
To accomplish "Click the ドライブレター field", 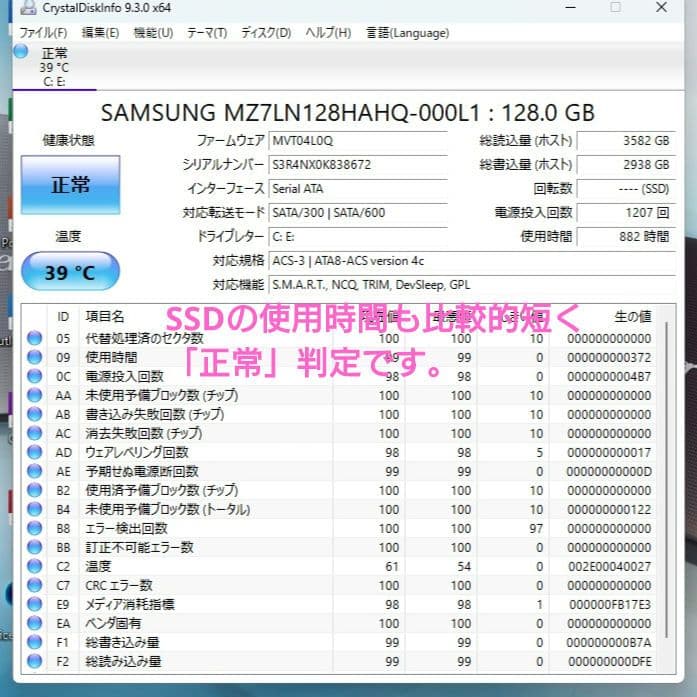I will [358, 237].
